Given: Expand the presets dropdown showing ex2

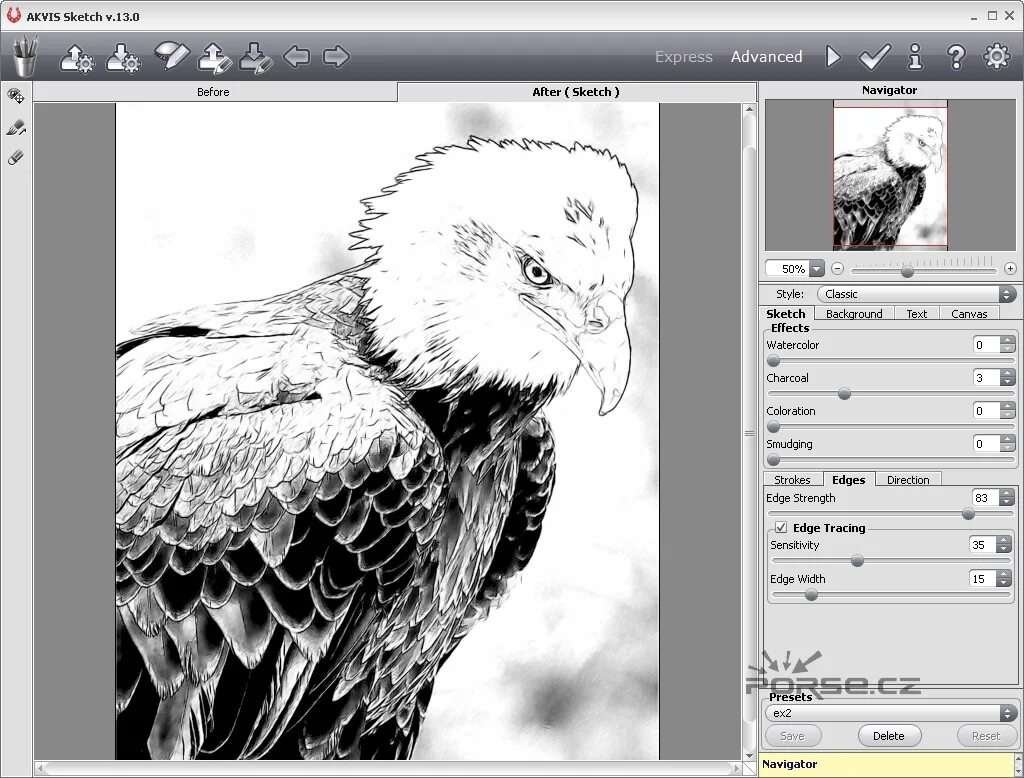Looking at the screenshot, I should (890, 713).
